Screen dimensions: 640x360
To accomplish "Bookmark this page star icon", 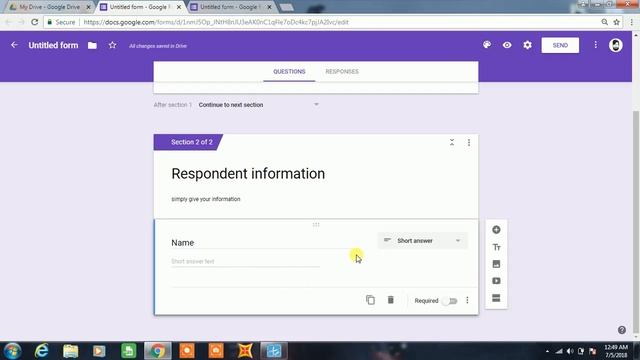I will 616,22.
